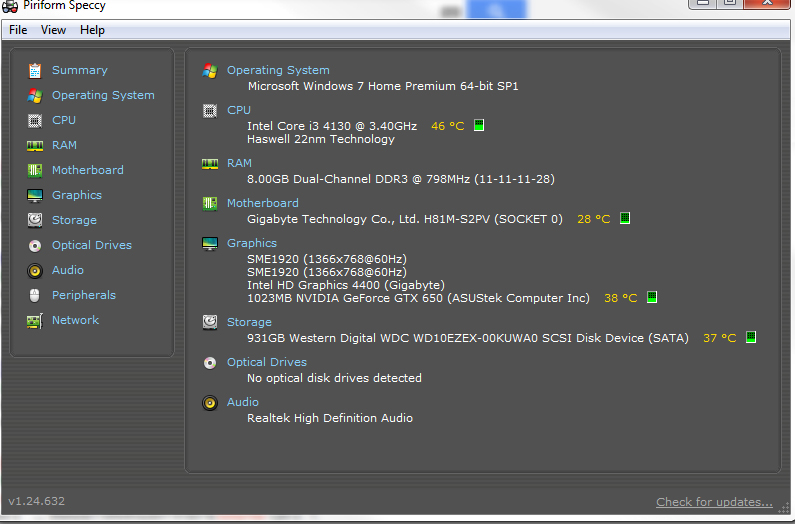Screen dimensions: 795x524
Task: Click the Graphics monitor icon in sidebar
Action: pyautogui.click(x=34, y=195)
